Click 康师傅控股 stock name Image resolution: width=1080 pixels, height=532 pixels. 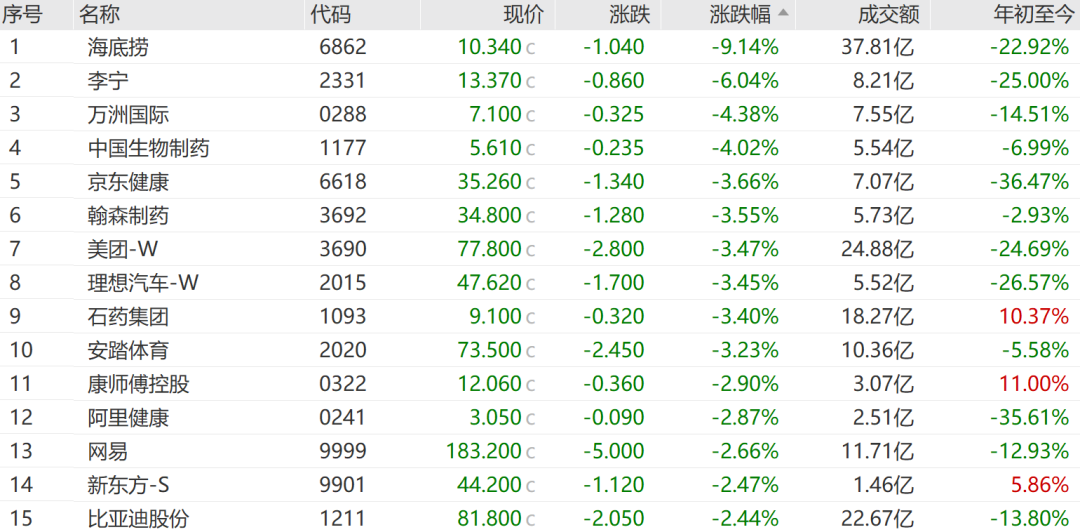(138, 385)
